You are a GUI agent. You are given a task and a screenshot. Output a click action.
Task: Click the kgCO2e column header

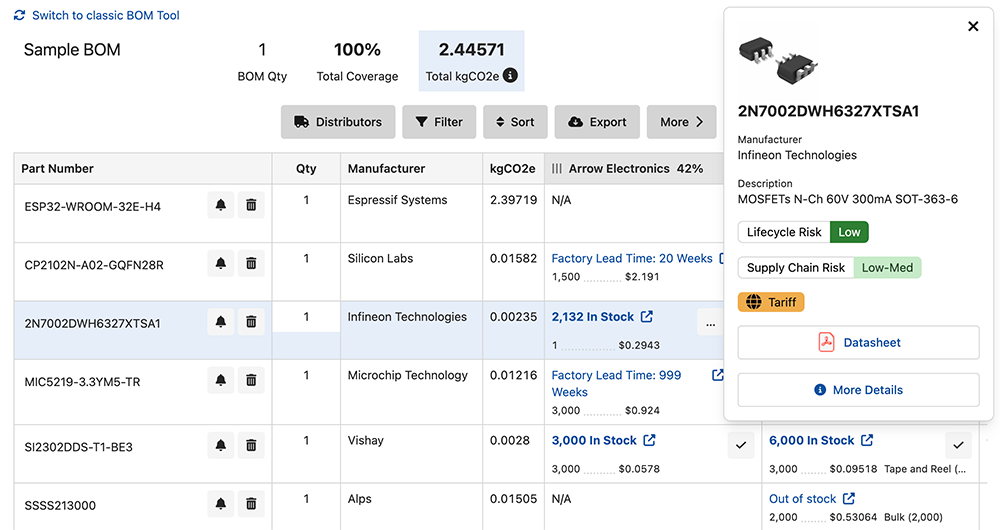pyautogui.click(x=512, y=168)
